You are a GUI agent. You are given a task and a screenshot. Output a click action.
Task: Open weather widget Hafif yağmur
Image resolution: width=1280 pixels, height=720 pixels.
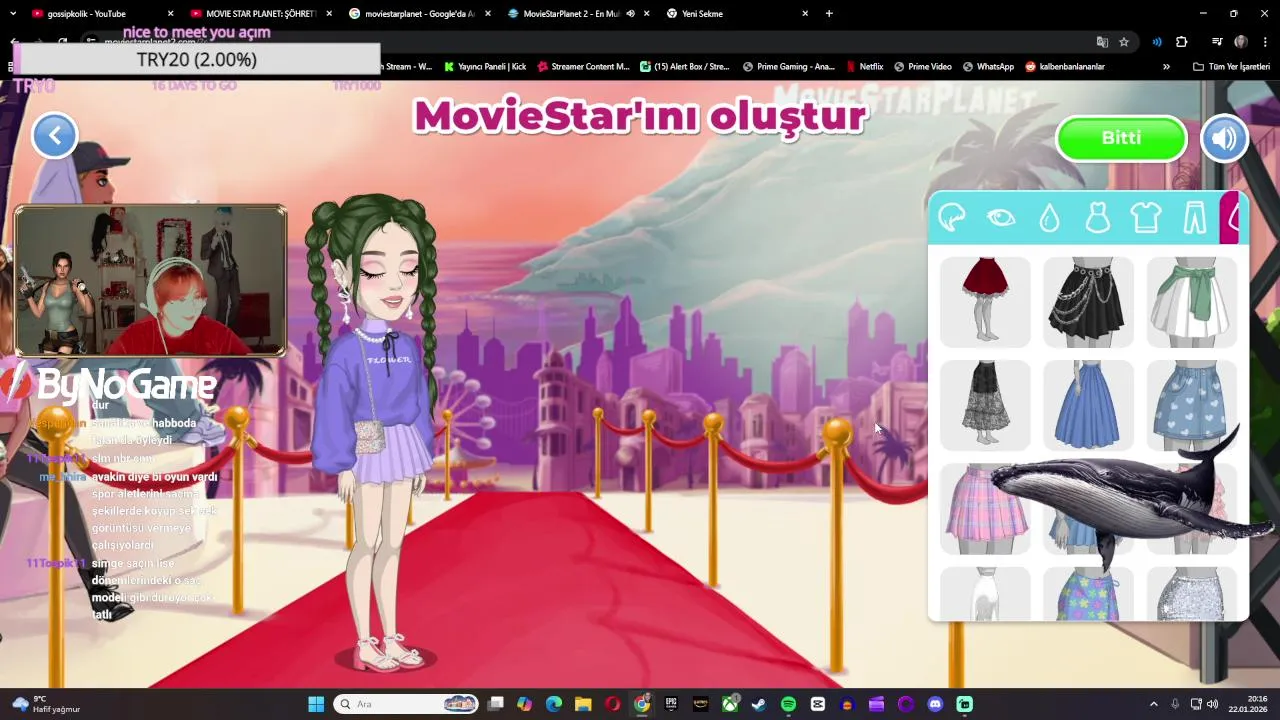point(45,704)
